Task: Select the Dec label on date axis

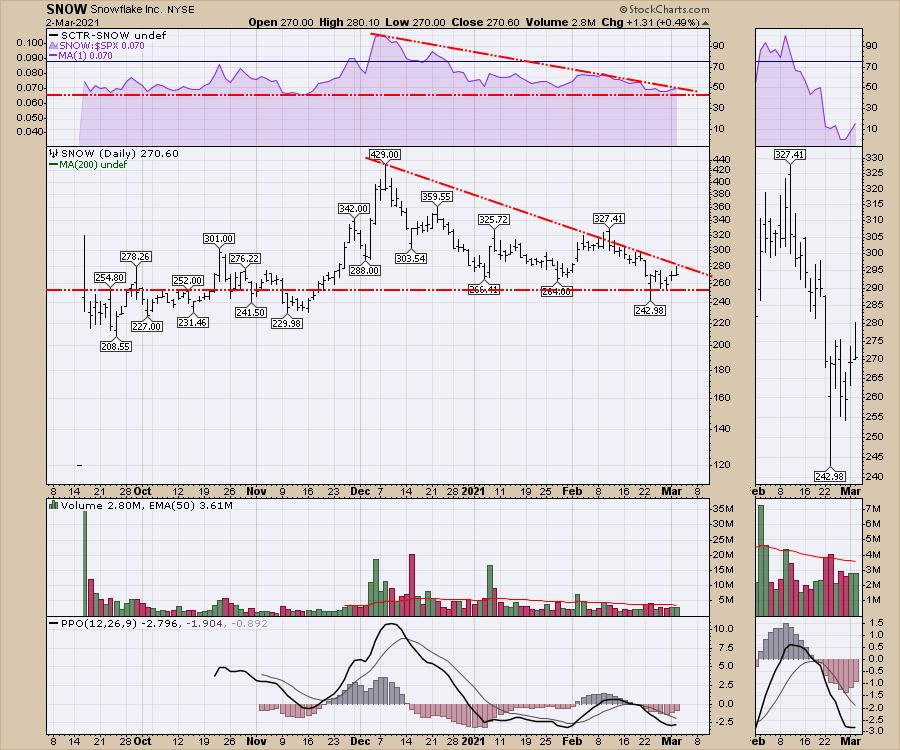Action: pos(359,491)
